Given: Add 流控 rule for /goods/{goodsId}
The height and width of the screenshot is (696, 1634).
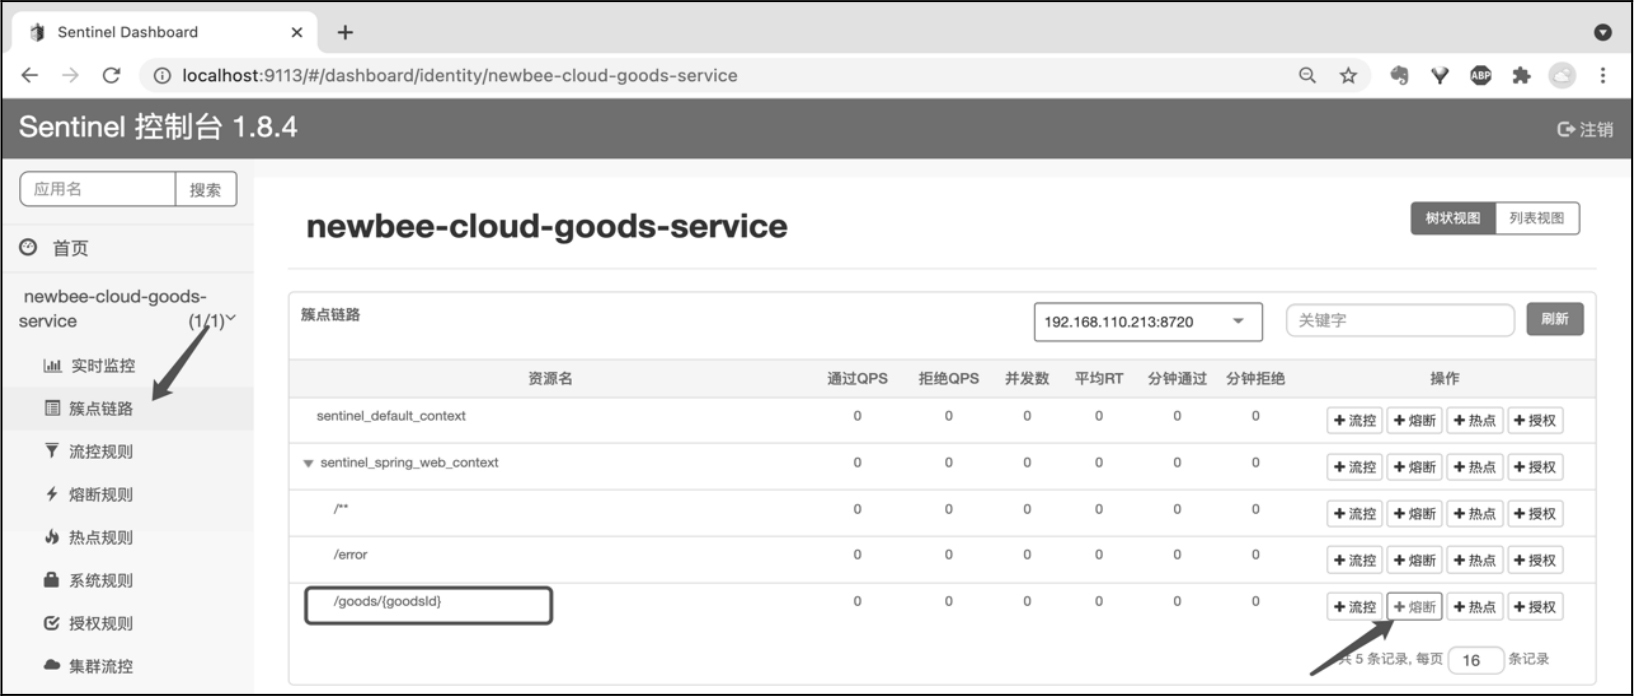Looking at the screenshot, I should (x=1354, y=607).
